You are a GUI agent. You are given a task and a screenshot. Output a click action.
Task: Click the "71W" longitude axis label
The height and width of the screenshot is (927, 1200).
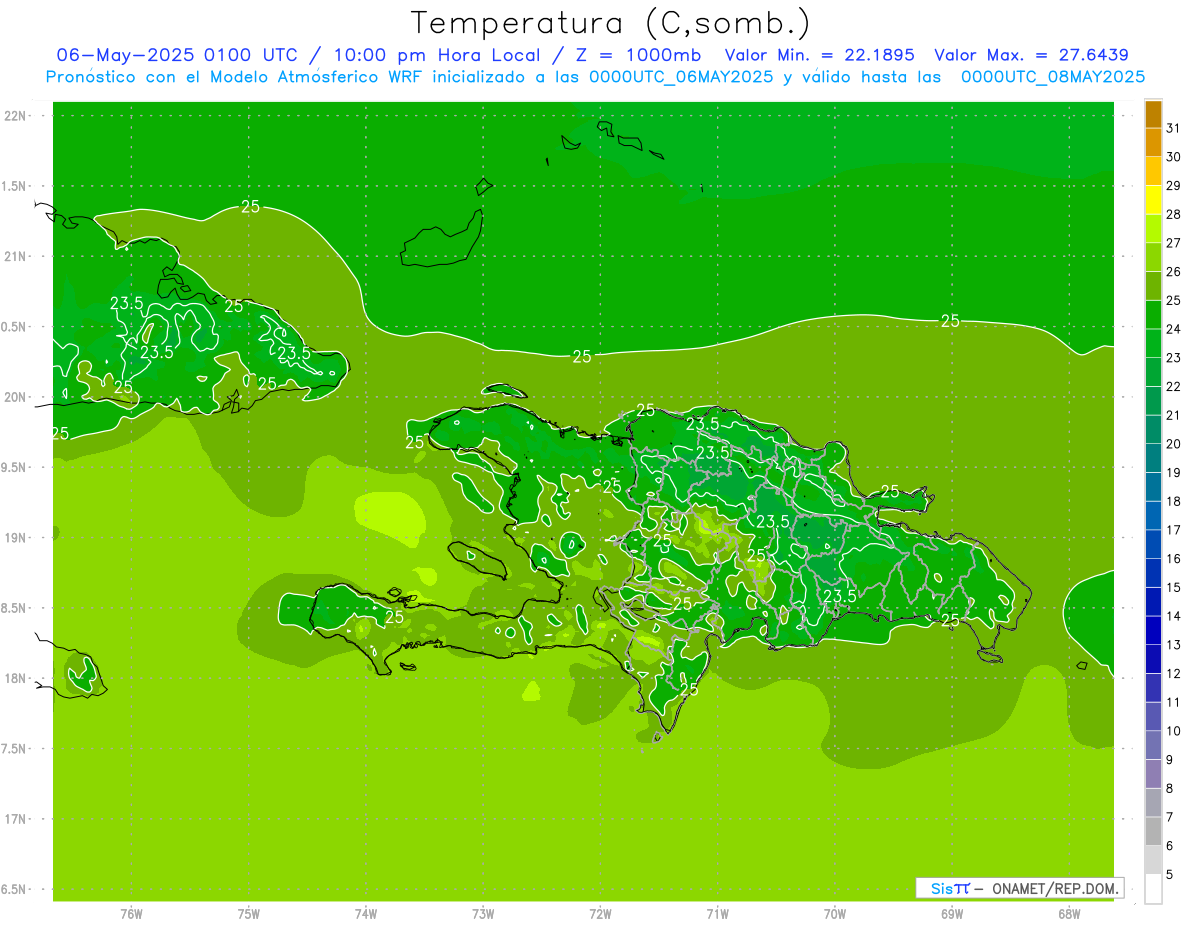(x=717, y=914)
